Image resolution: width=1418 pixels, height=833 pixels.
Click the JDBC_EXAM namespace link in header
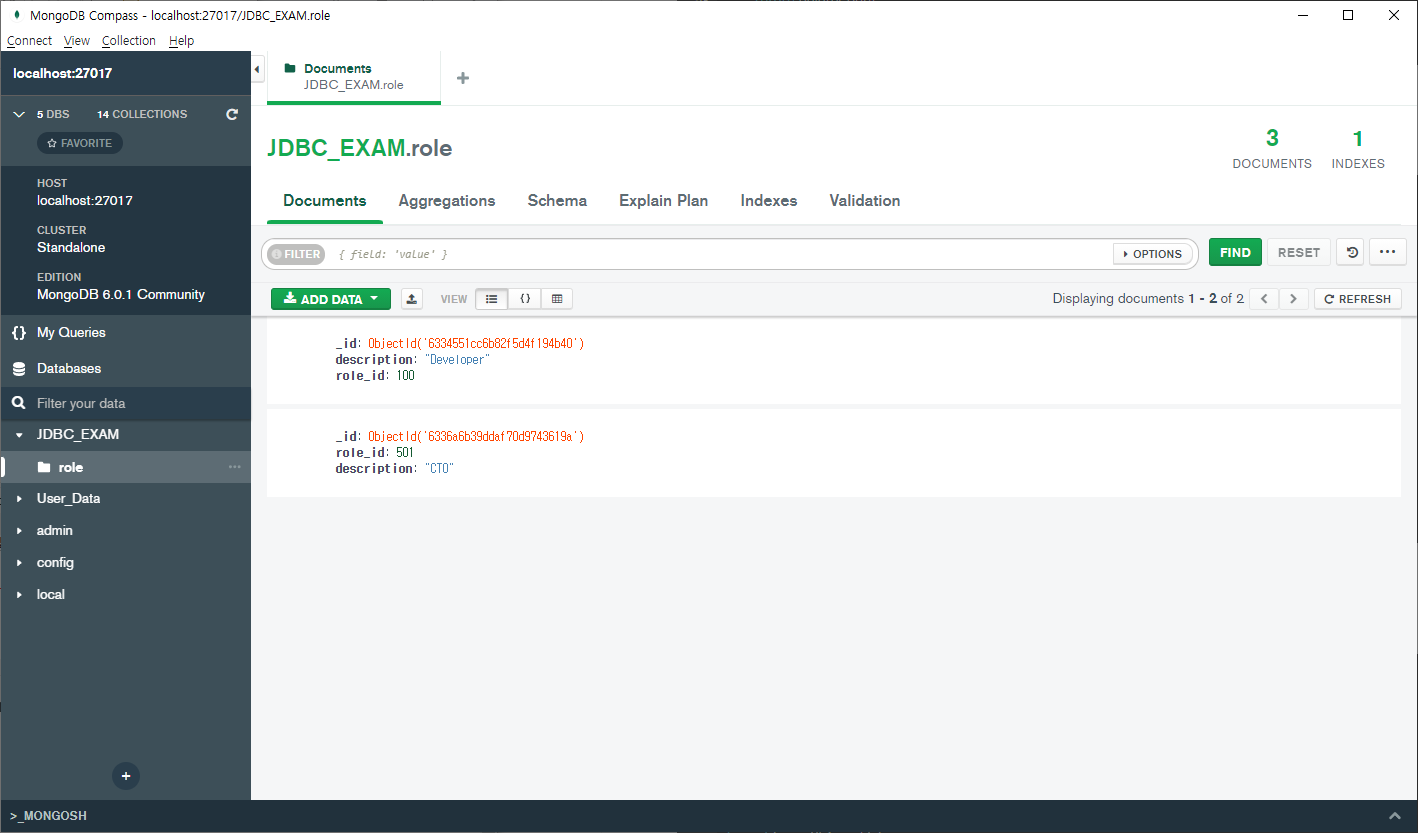tap(336, 148)
